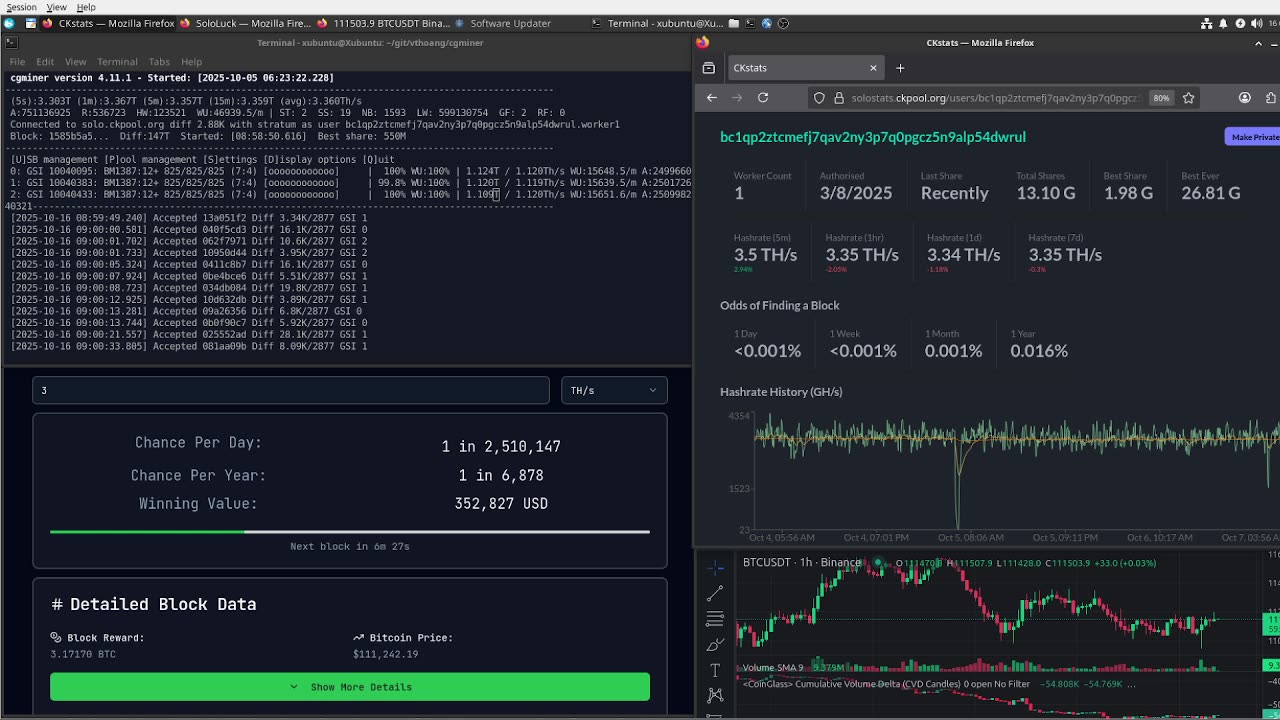
Task: Open Firefox account profile icon
Action: point(1245,98)
